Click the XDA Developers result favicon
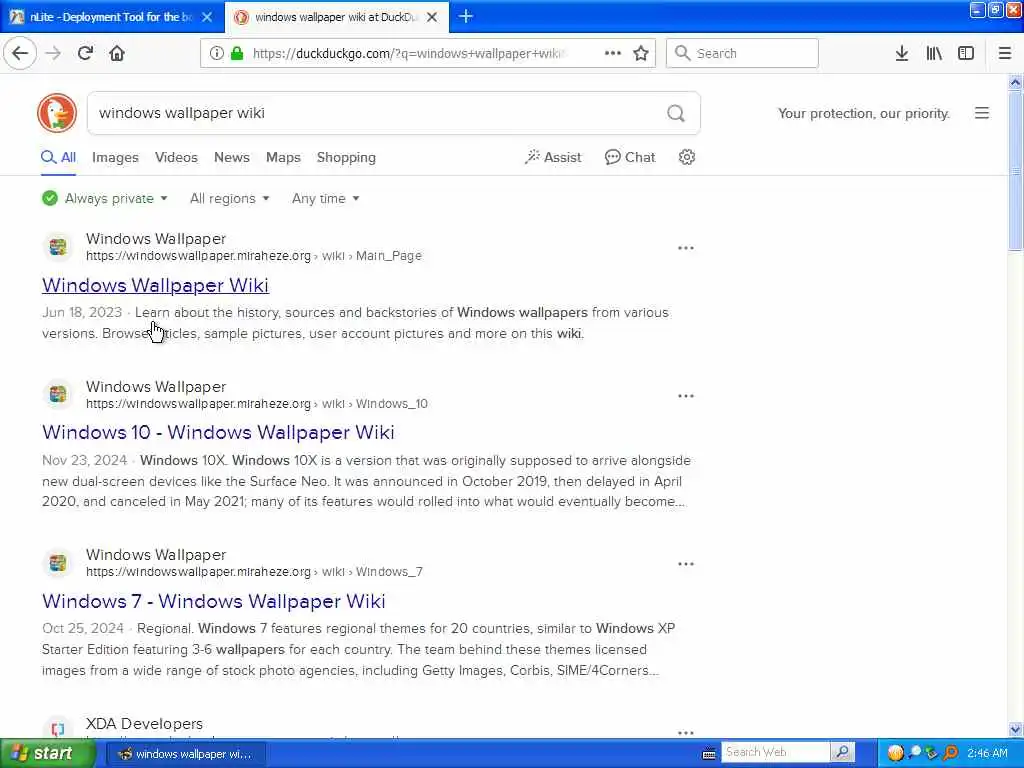 (x=57, y=728)
